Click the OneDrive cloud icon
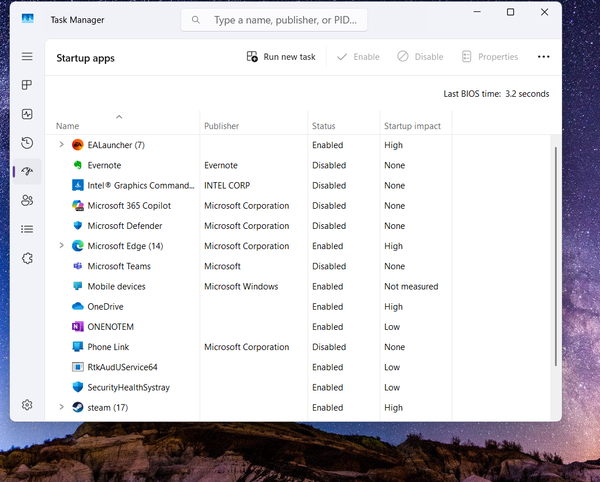Screen dimensions: 600x482 78,306
